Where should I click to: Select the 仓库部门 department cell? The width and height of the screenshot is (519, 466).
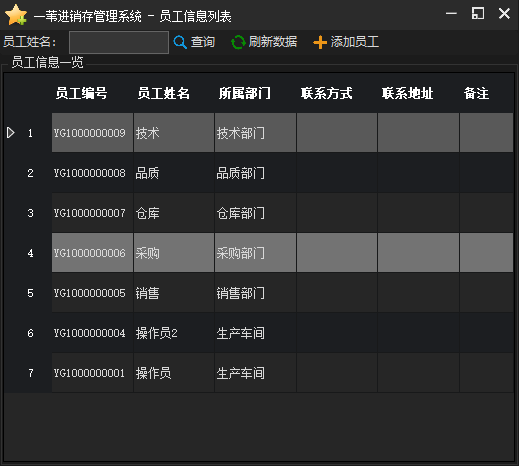[x=255, y=213]
